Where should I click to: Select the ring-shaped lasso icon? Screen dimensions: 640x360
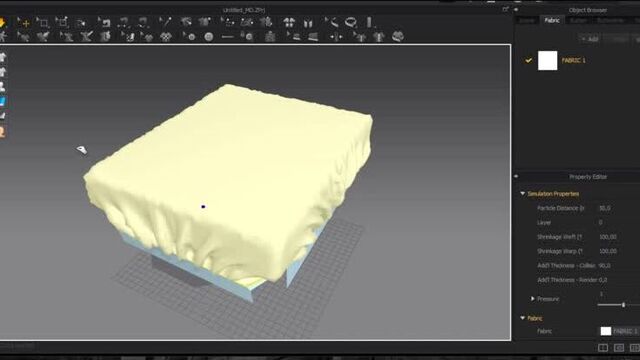point(351,22)
